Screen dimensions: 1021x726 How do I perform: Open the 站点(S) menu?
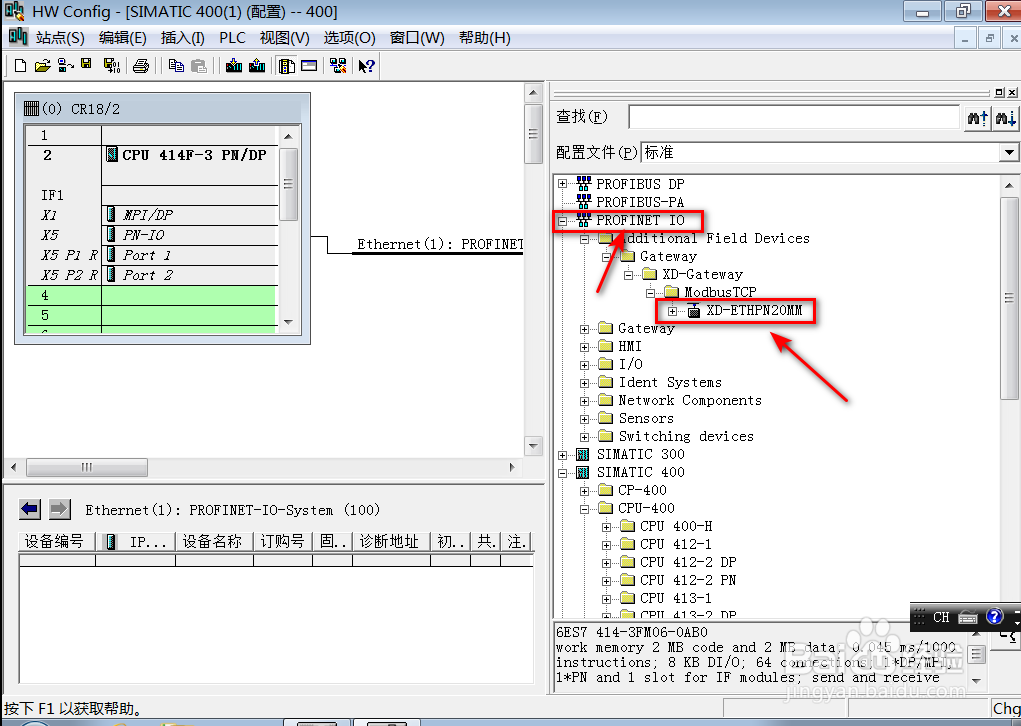(x=60, y=38)
